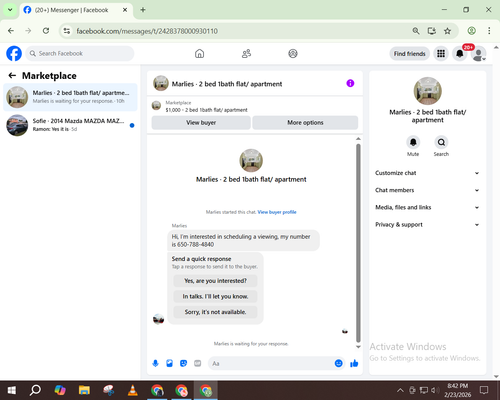Search in conversation with the magnifier icon
The image size is (500, 400).
click(441, 143)
